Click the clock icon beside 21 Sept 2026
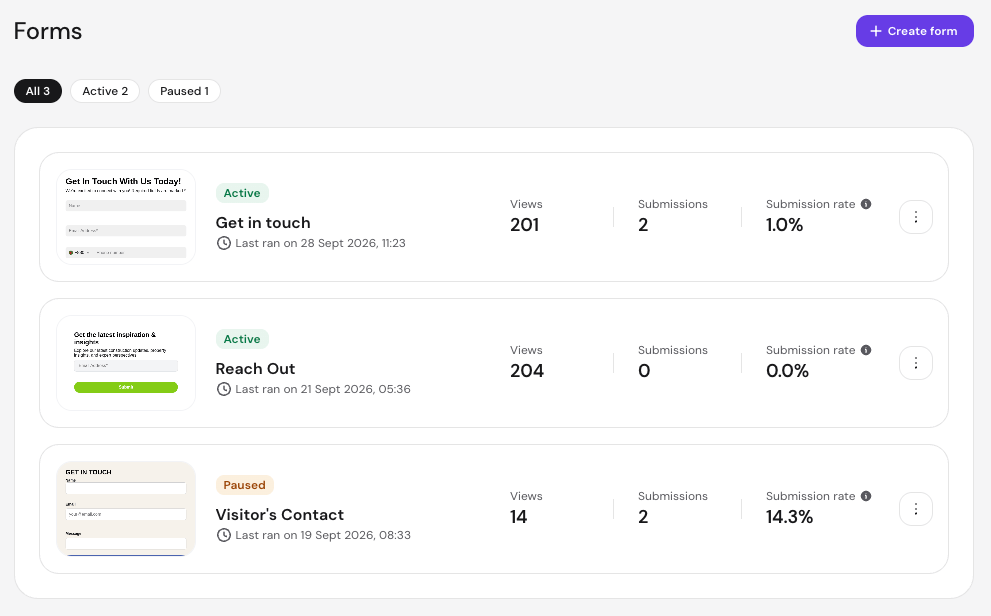991x616 pixels. (224, 389)
